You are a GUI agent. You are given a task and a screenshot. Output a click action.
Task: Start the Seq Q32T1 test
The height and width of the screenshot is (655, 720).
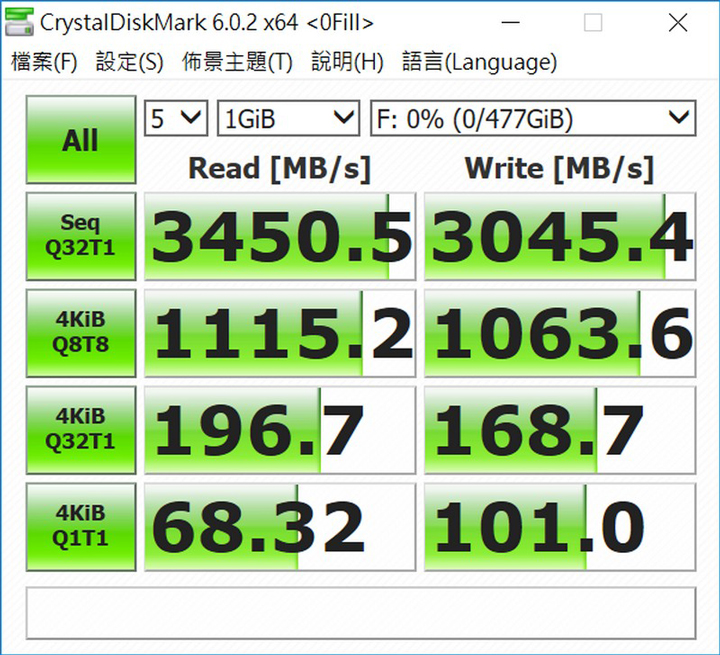tap(81, 236)
